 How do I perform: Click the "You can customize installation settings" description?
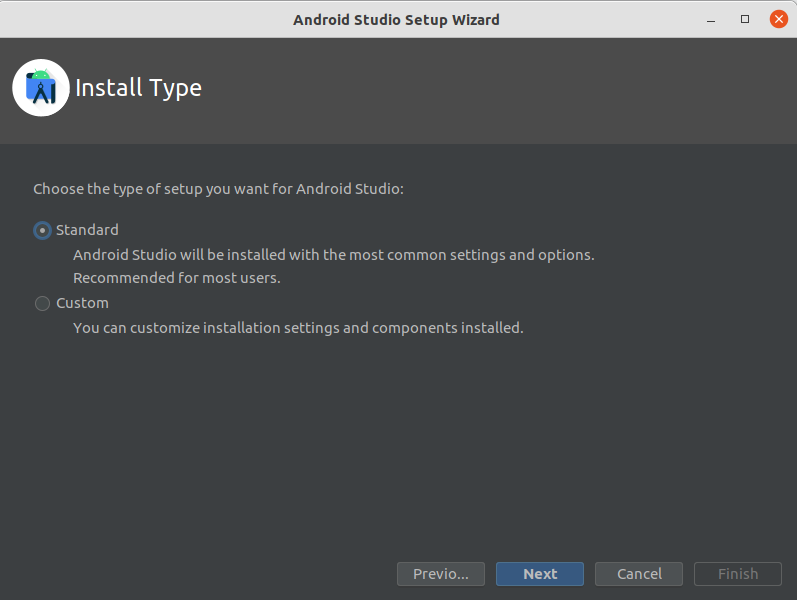coord(298,327)
